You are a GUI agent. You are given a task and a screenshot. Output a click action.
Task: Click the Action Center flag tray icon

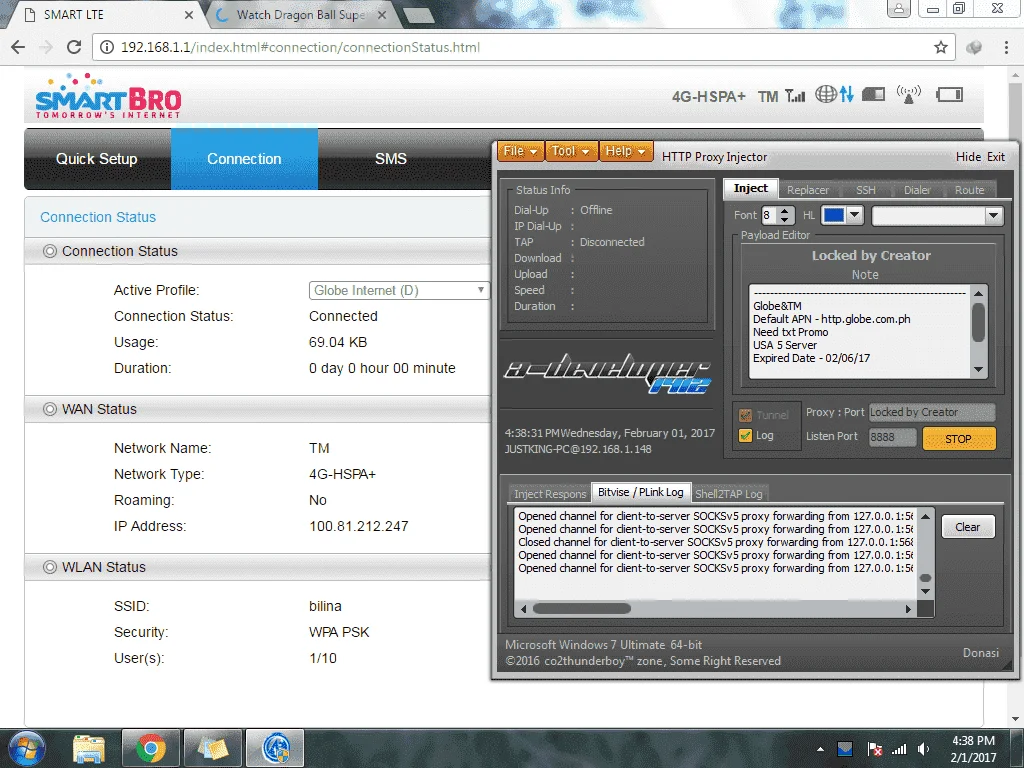point(874,749)
